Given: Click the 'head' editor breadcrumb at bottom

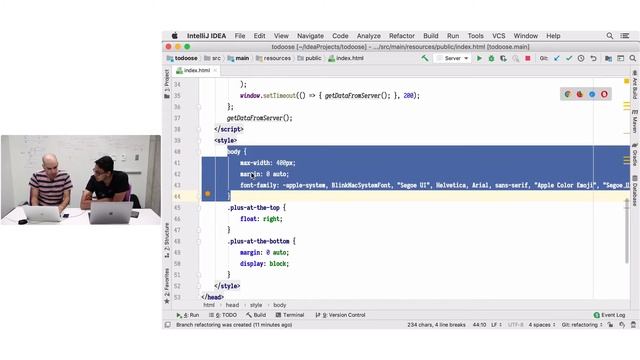Looking at the screenshot, I should 232,305.
